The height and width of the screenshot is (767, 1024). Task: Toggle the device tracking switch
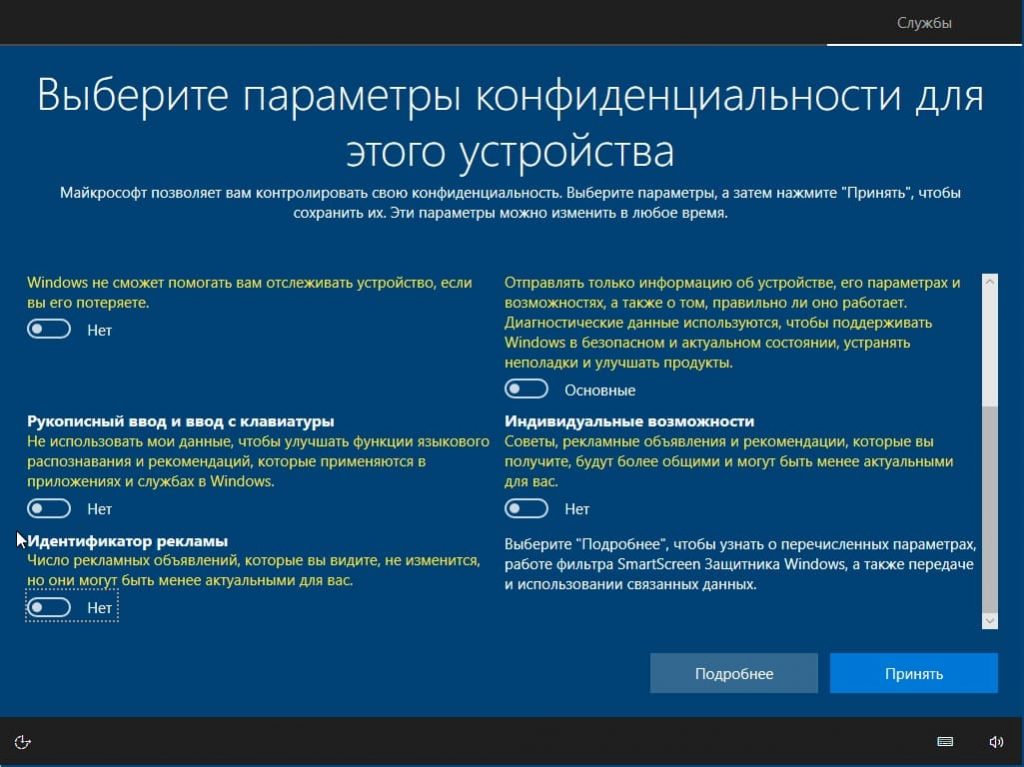(x=49, y=329)
